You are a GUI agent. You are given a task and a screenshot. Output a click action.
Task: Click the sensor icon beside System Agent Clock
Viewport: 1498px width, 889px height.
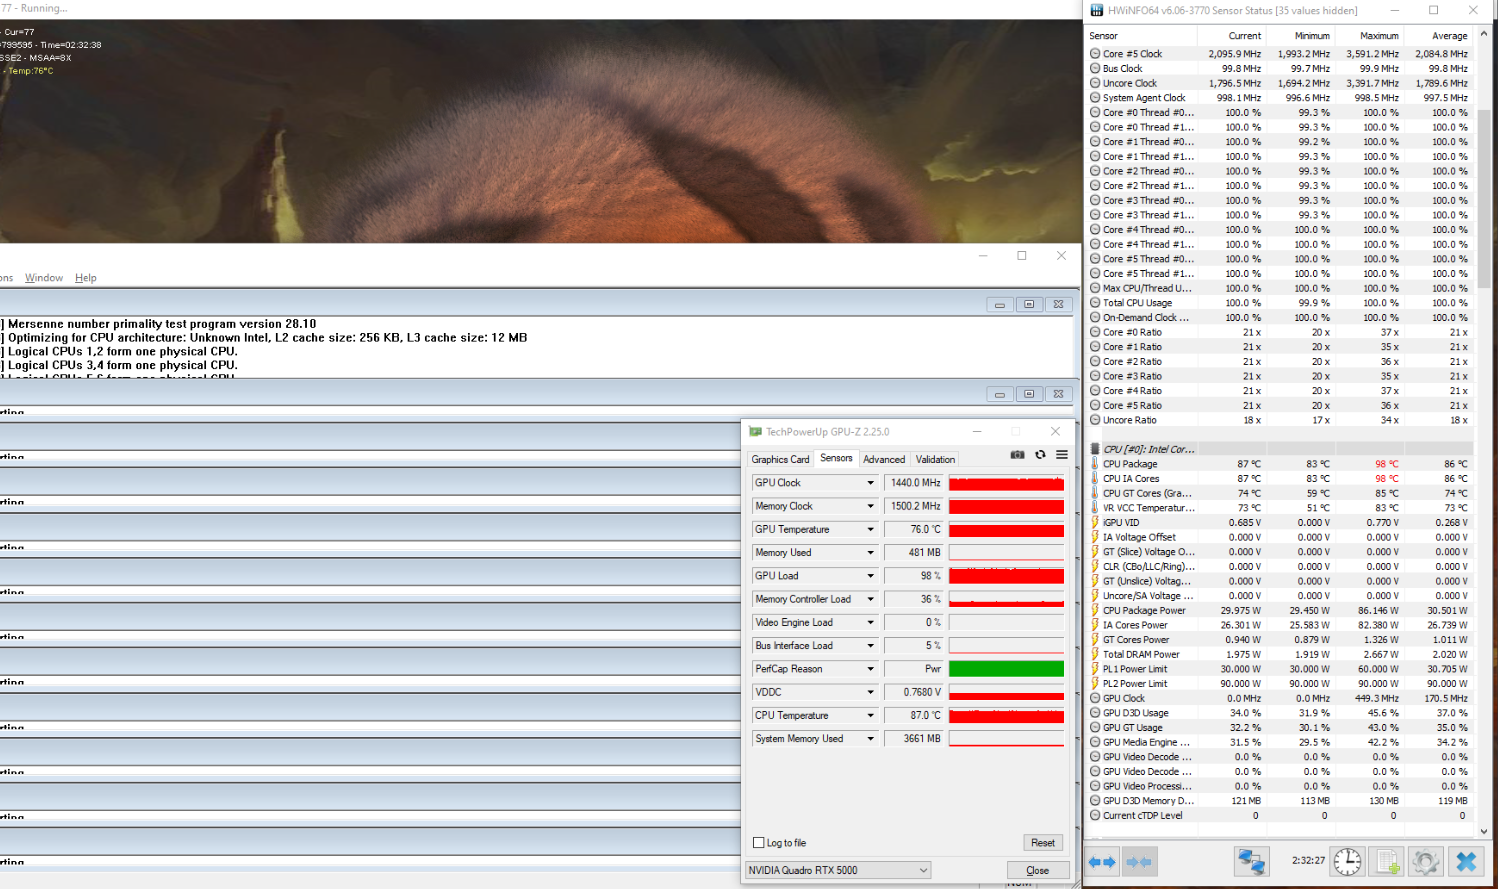1095,98
